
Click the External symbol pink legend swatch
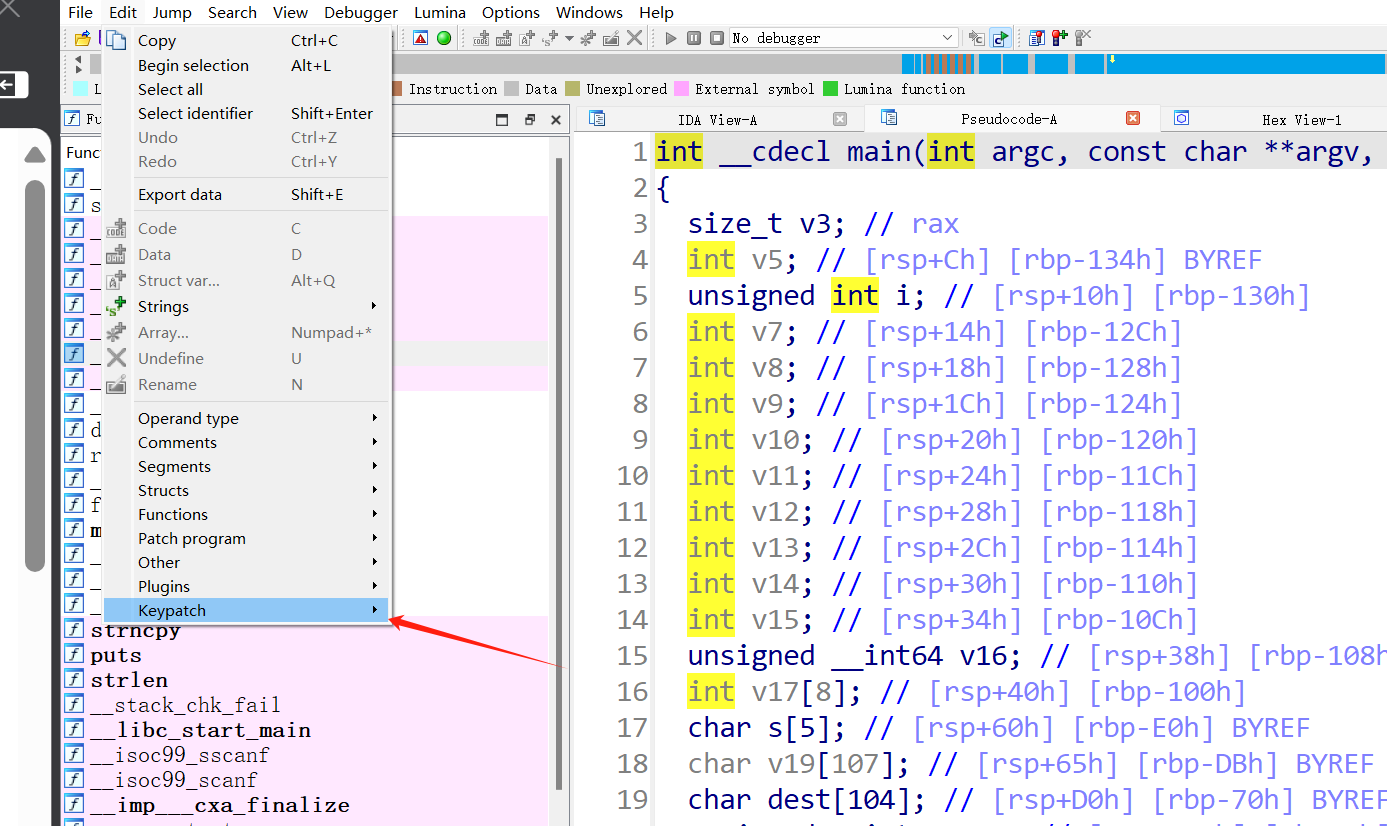point(682,89)
